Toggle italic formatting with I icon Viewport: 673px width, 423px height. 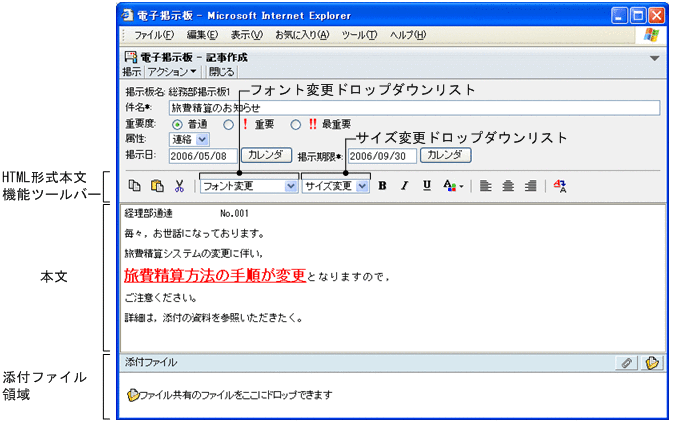coord(404,186)
